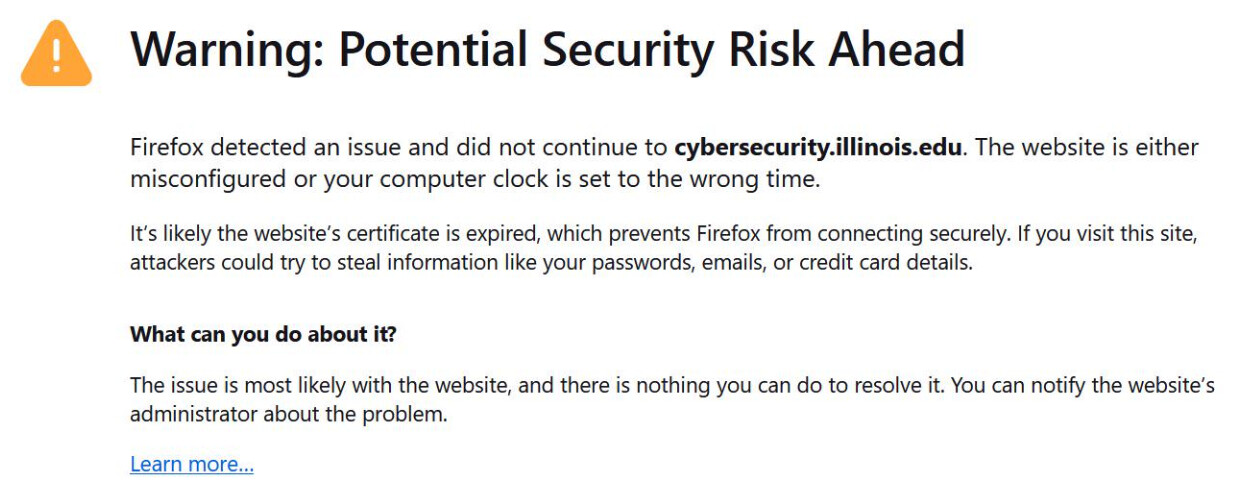Open the Learn more link
1236x492 pixels.
pyautogui.click(x=191, y=464)
